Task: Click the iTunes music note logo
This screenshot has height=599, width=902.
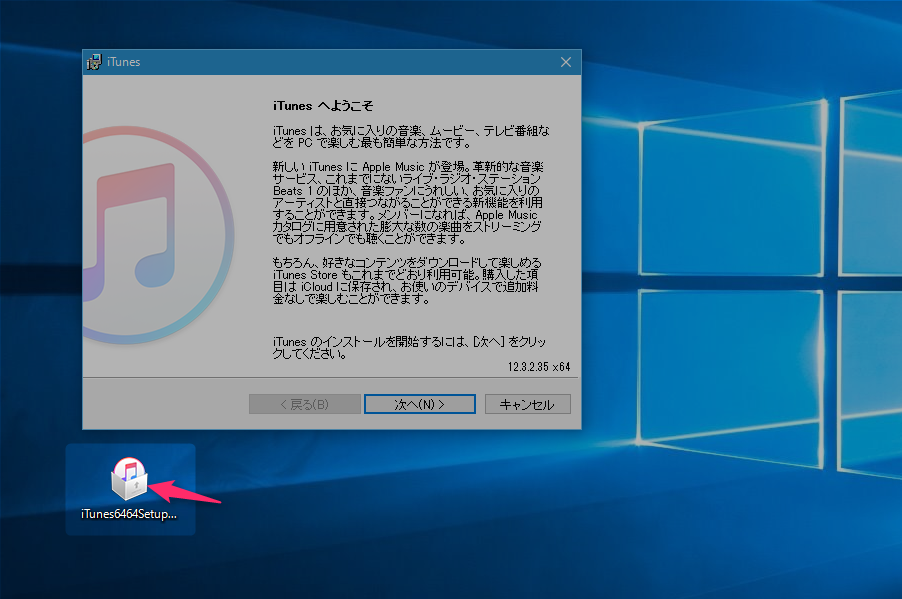Action: pyautogui.click(x=158, y=235)
